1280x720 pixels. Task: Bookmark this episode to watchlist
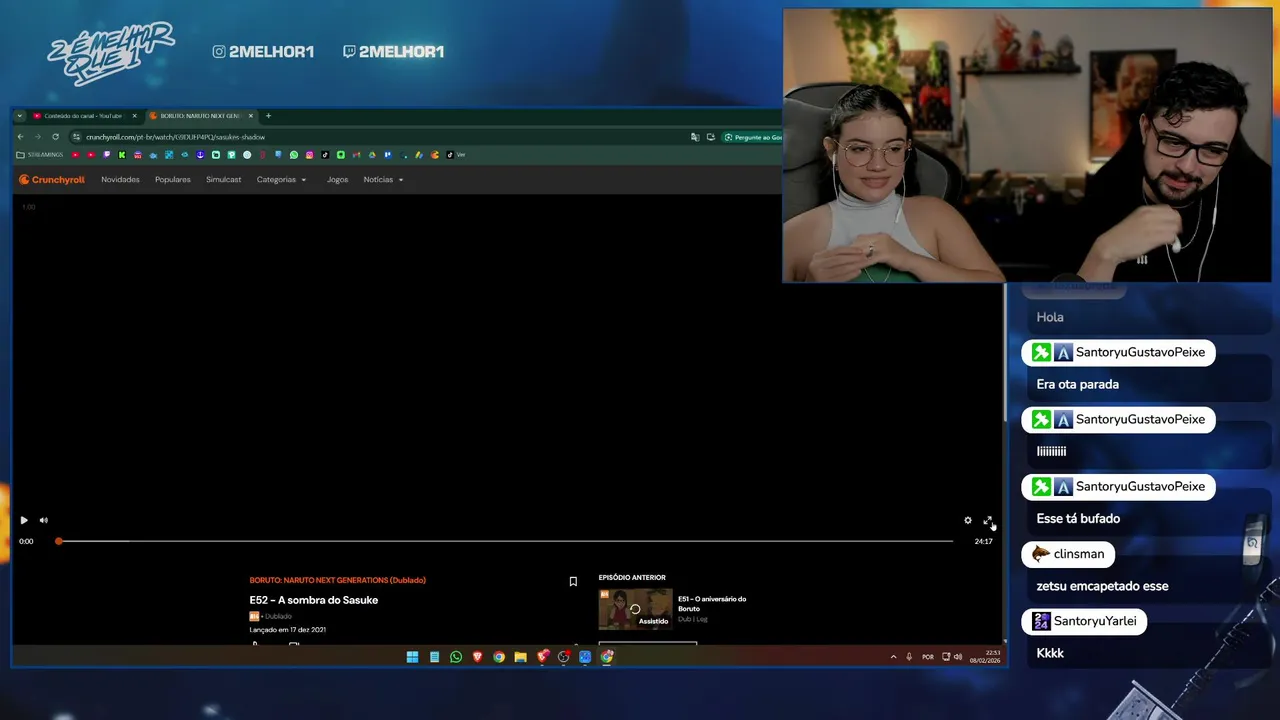point(573,581)
